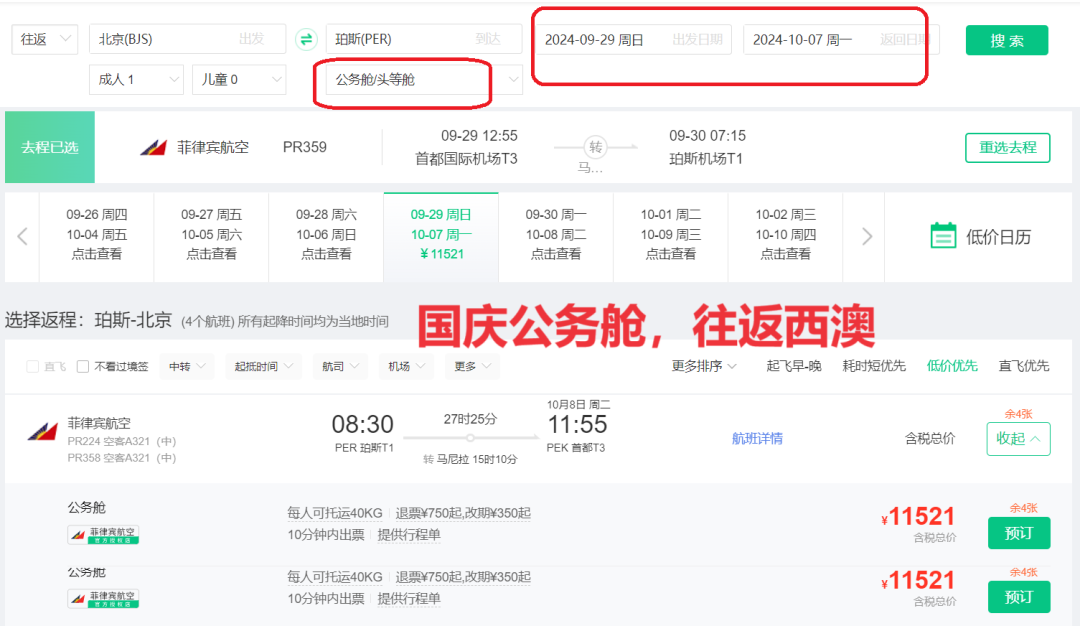
Task: Select the 09-26 周四 date tab
Action: pyautogui.click(x=96, y=235)
